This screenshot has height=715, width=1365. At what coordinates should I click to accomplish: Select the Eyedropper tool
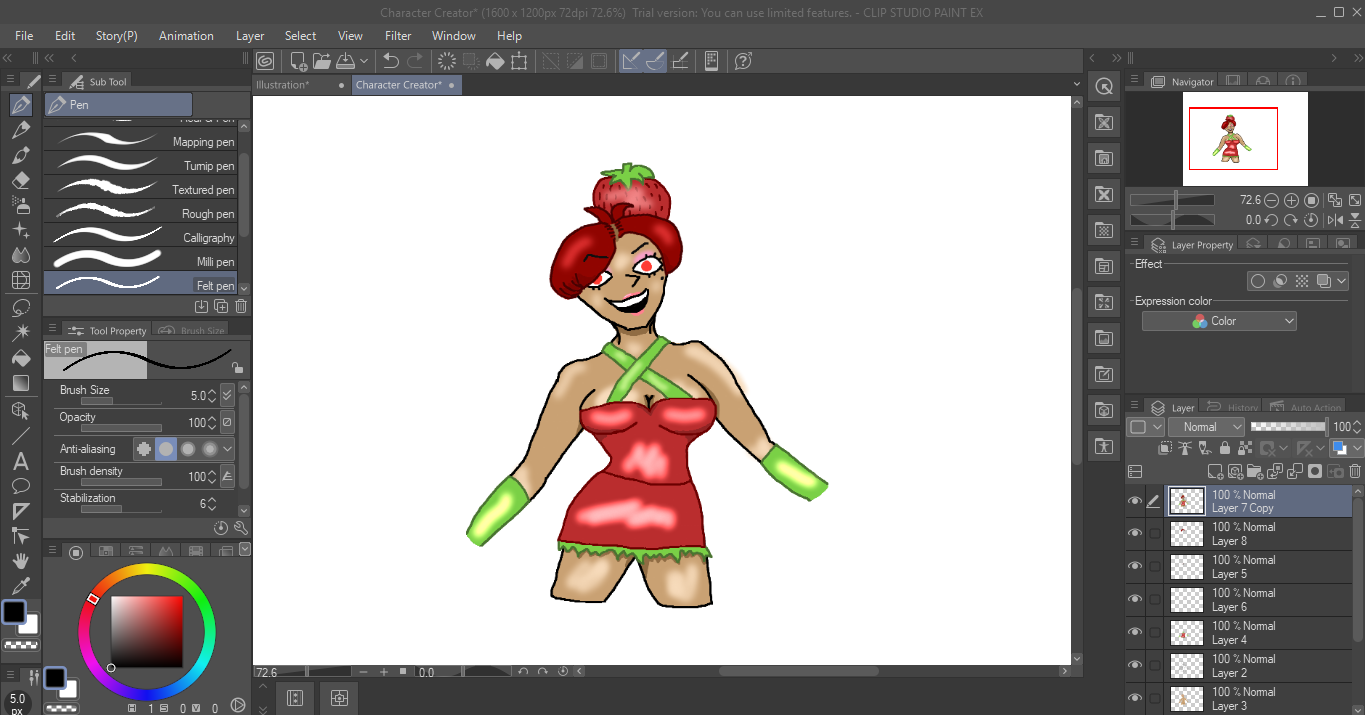click(21, 587)
